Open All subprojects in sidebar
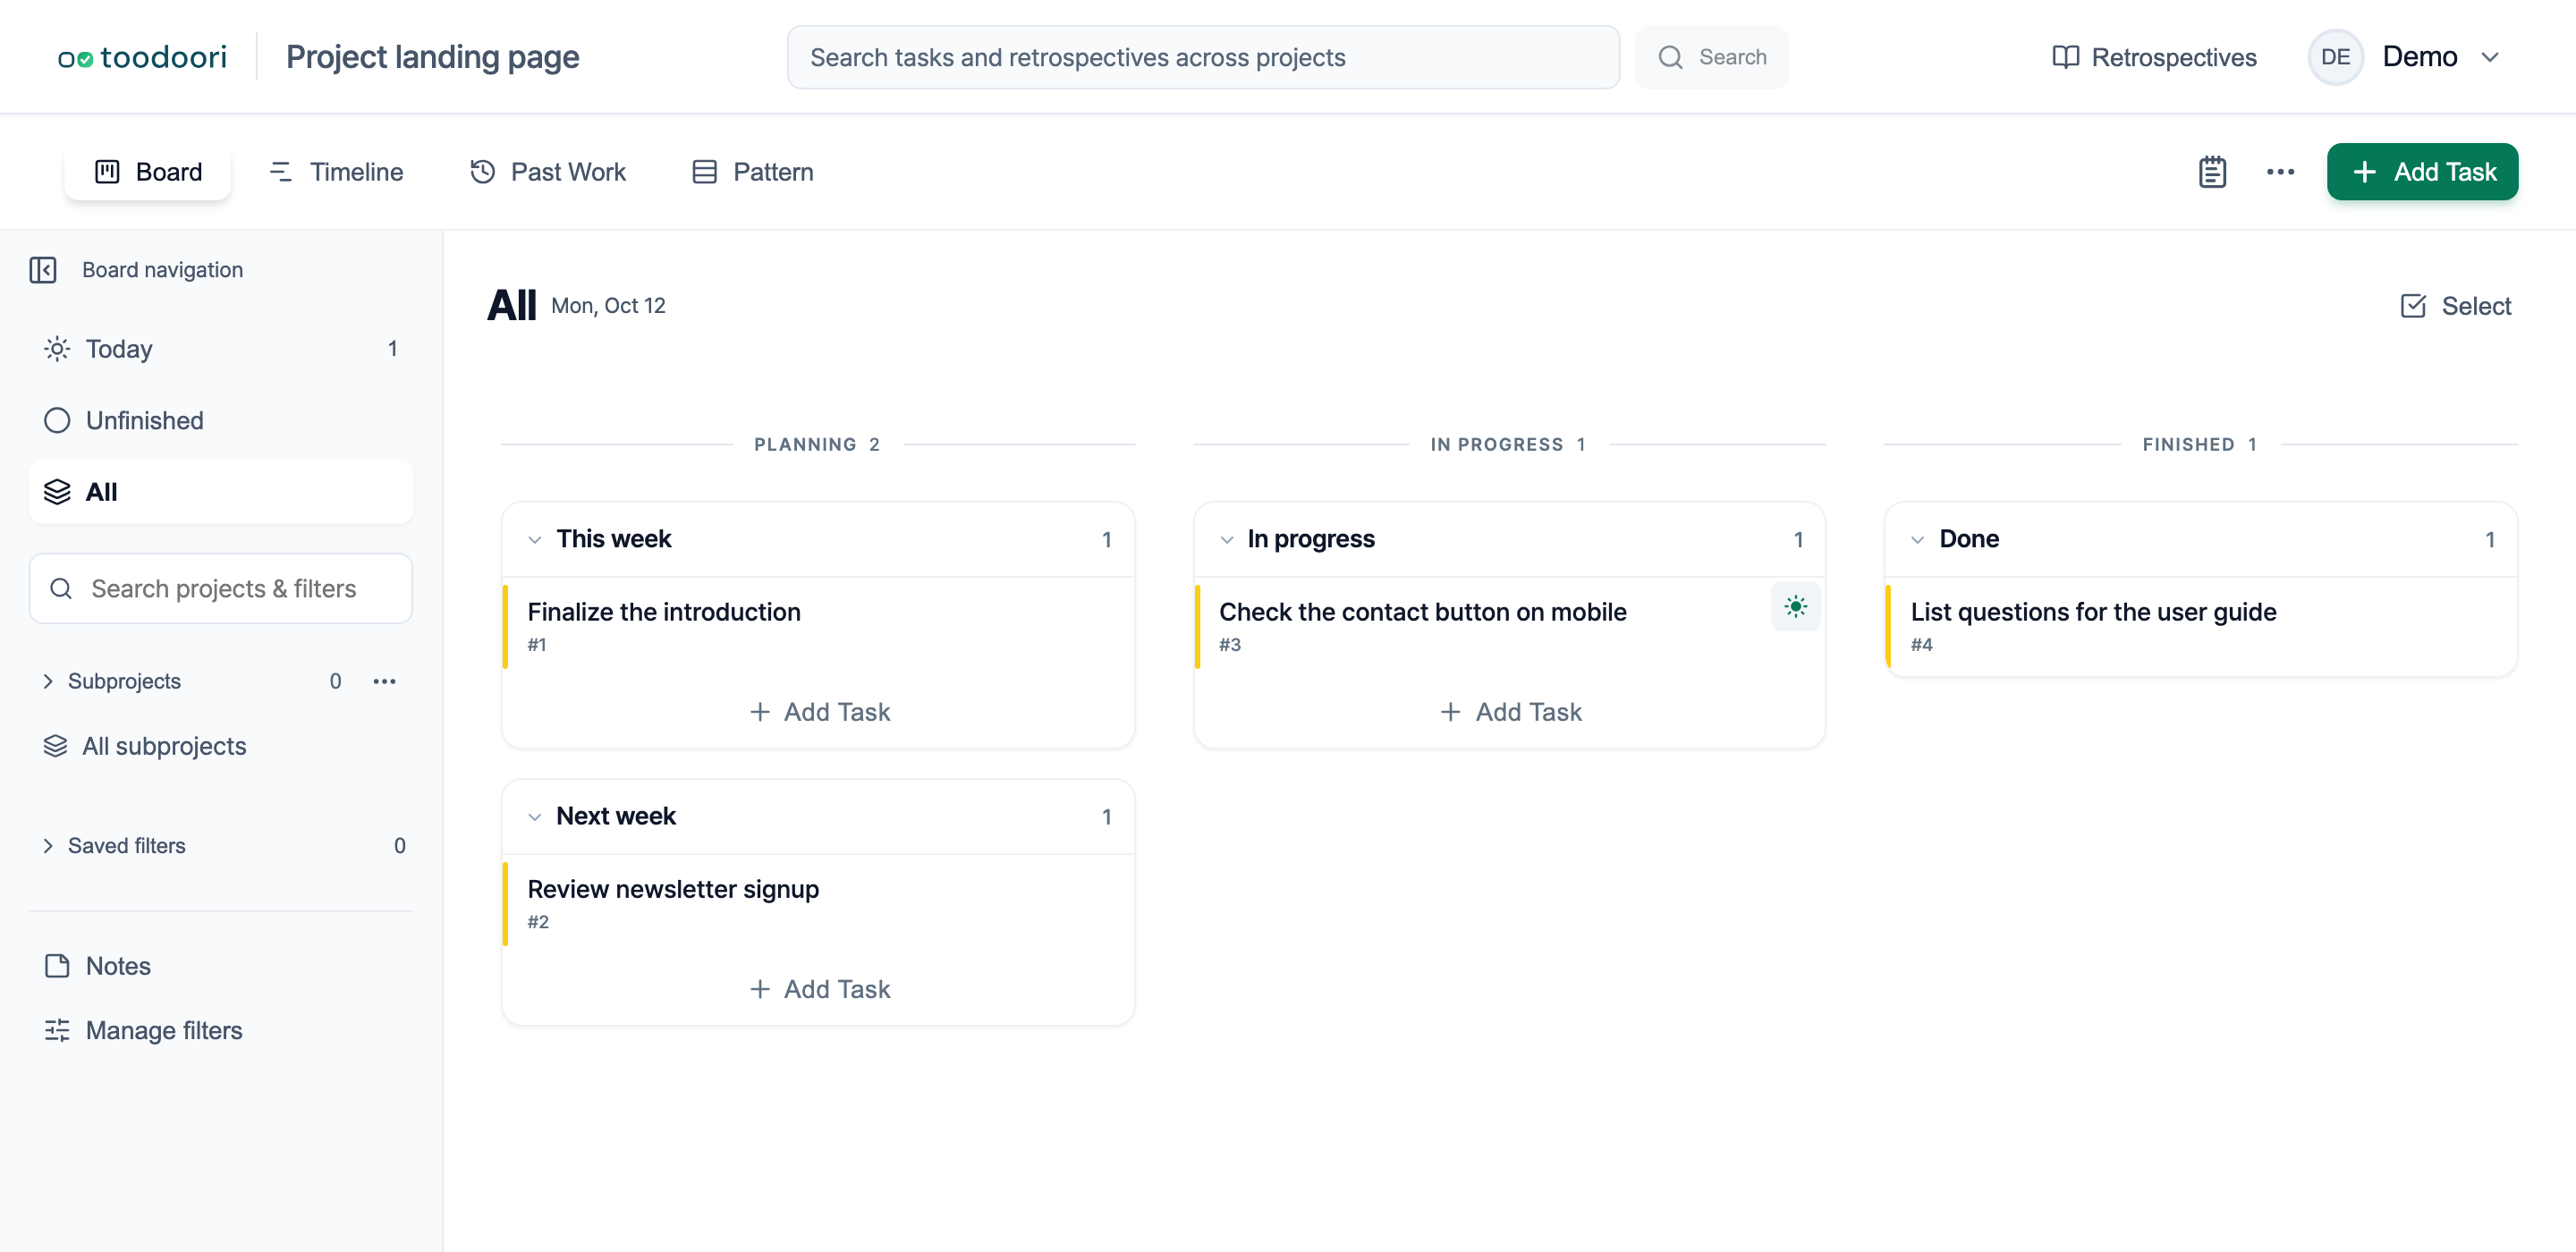Image resolution: width=2576 pixels, height=1252 pixels. click(221, 746)
